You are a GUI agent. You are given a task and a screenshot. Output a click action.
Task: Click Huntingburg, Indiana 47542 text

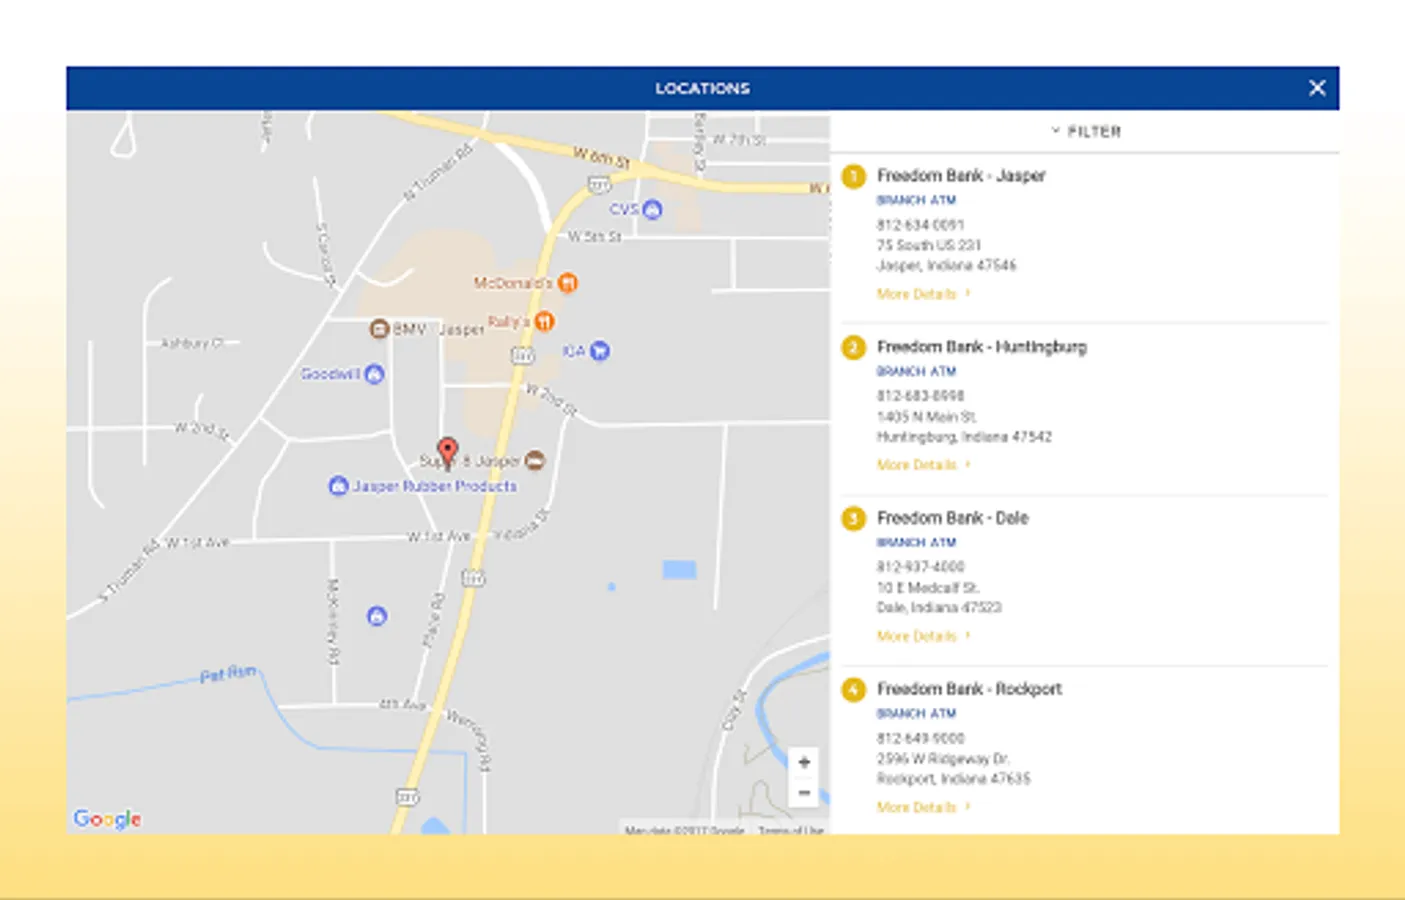964,436
